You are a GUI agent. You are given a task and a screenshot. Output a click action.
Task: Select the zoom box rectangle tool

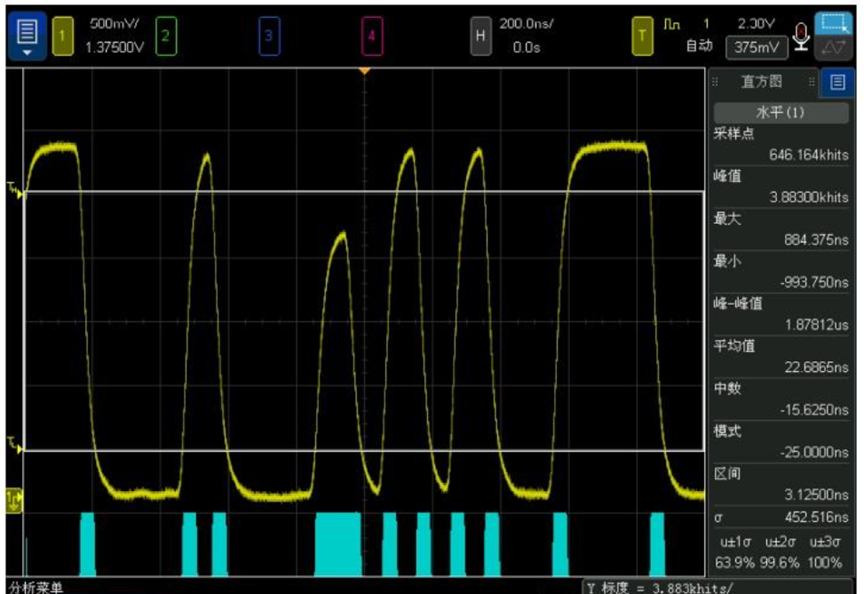(x=835, y=24)
